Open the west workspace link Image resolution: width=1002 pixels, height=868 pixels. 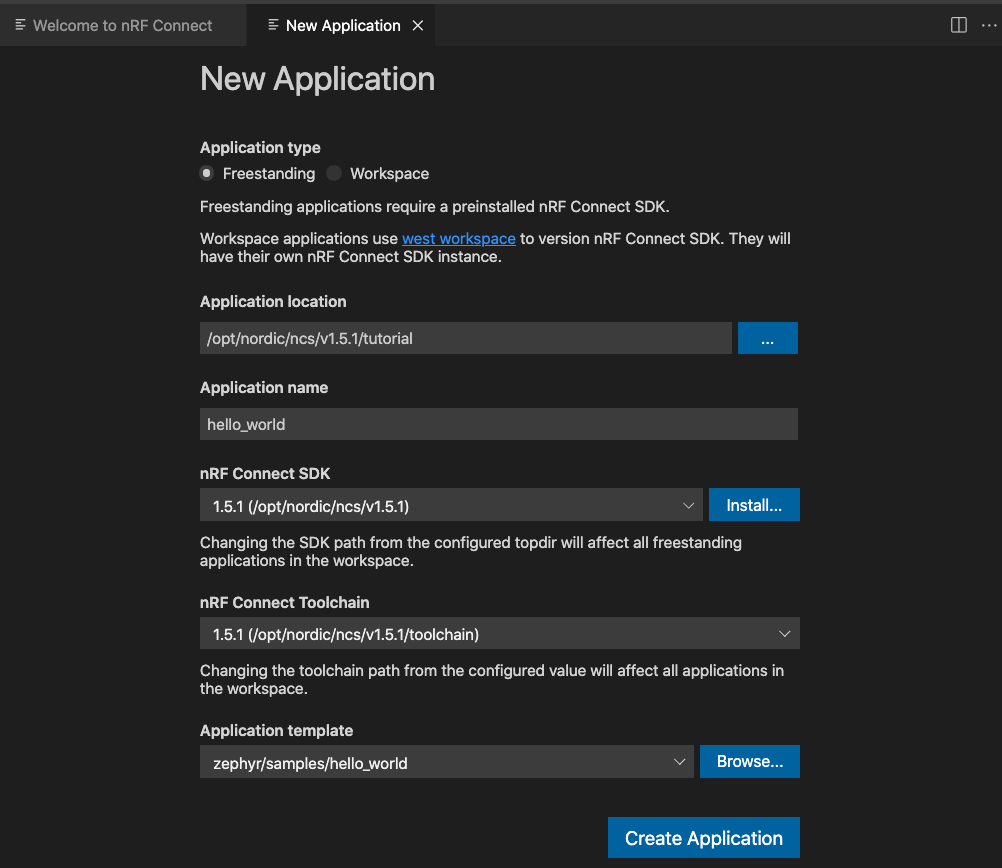tap(458, 239)
